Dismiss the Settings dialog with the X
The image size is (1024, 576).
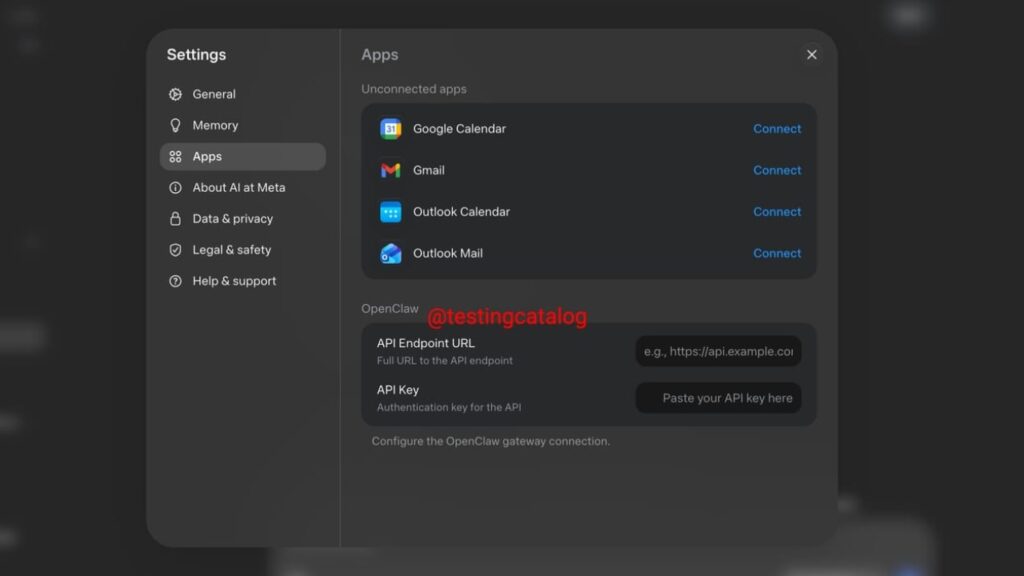pyautogui.click(x=811, y=54)
